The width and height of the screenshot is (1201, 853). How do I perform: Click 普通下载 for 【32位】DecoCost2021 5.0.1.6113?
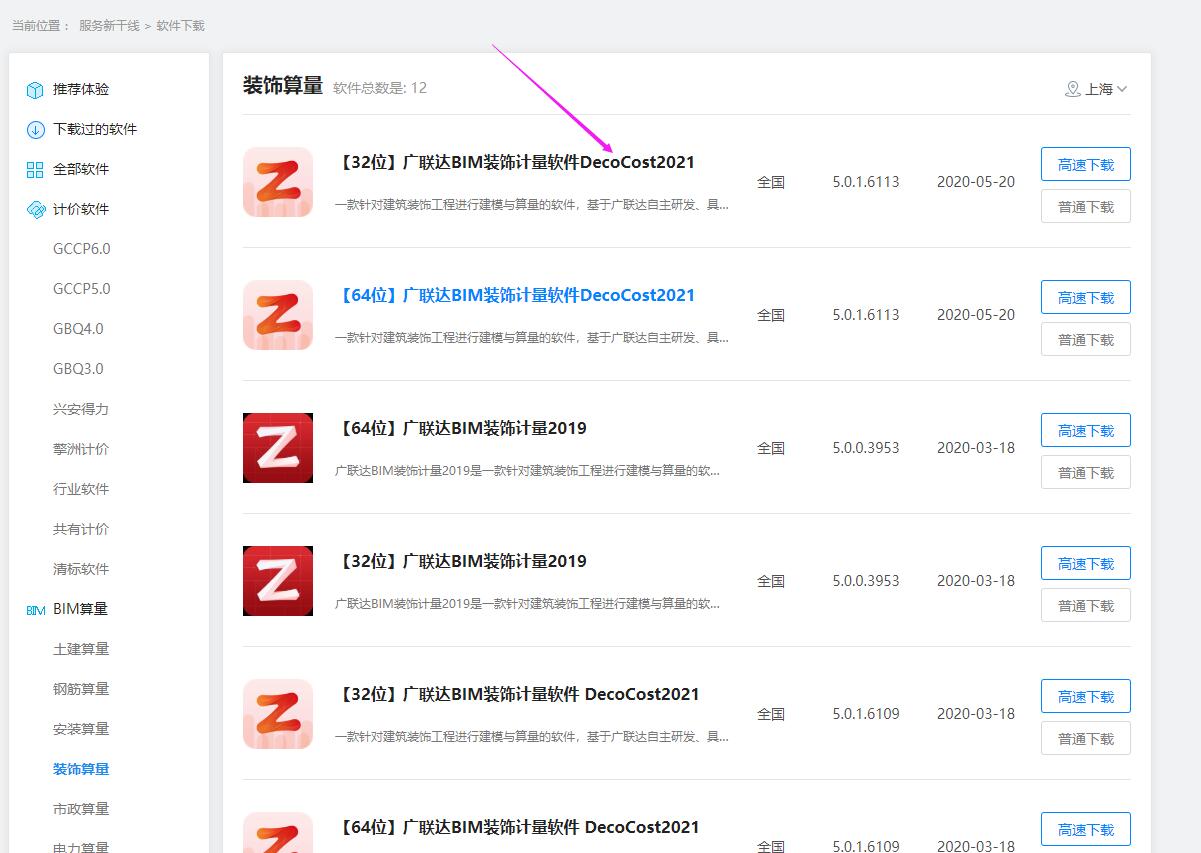(x=1086, y=206)
